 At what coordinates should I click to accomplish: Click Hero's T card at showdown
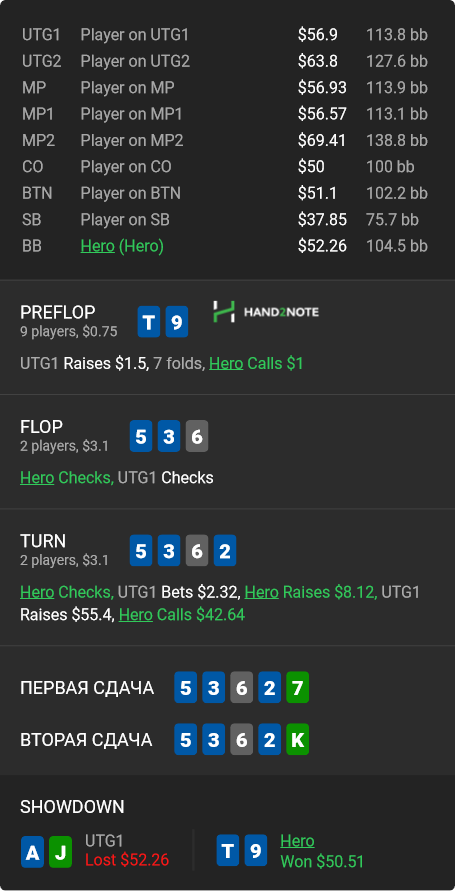click(x=228, y=851)
